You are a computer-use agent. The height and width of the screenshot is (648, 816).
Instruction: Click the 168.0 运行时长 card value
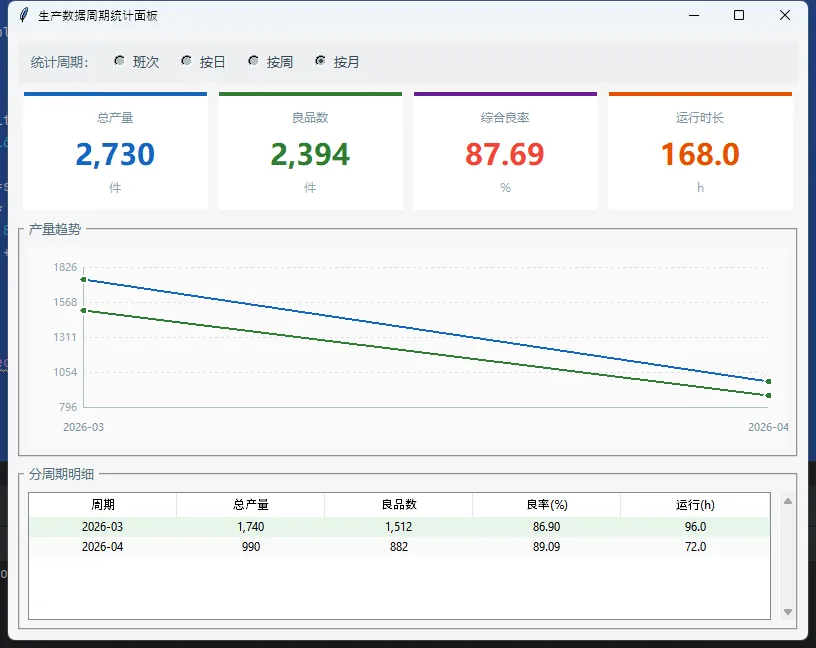(x=700, y=155)
